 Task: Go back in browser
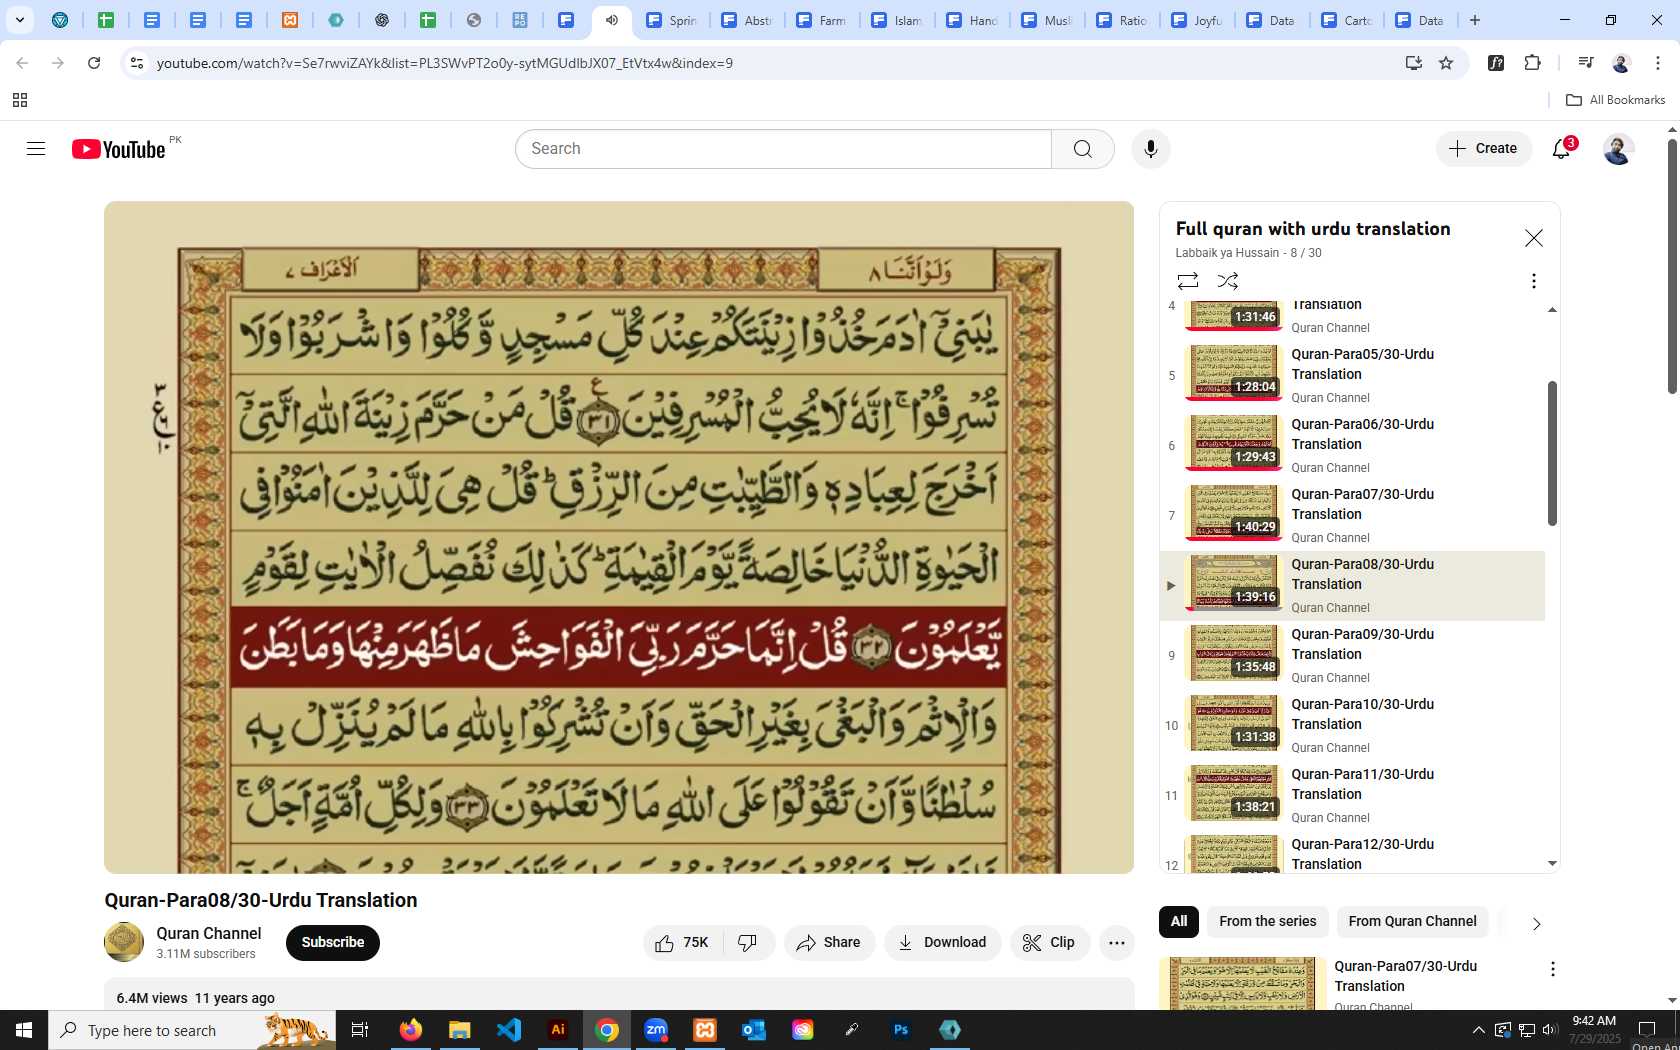coord(22,63)
